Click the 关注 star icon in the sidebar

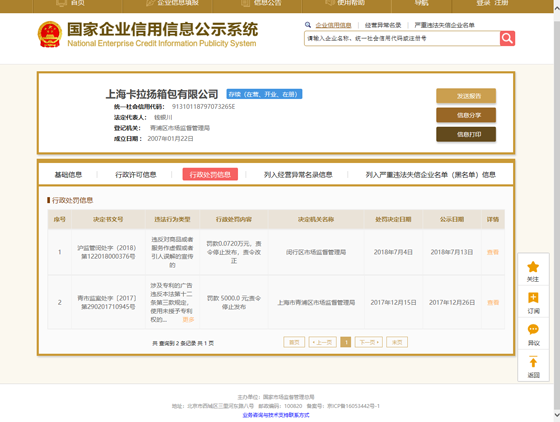click(533, 267)
